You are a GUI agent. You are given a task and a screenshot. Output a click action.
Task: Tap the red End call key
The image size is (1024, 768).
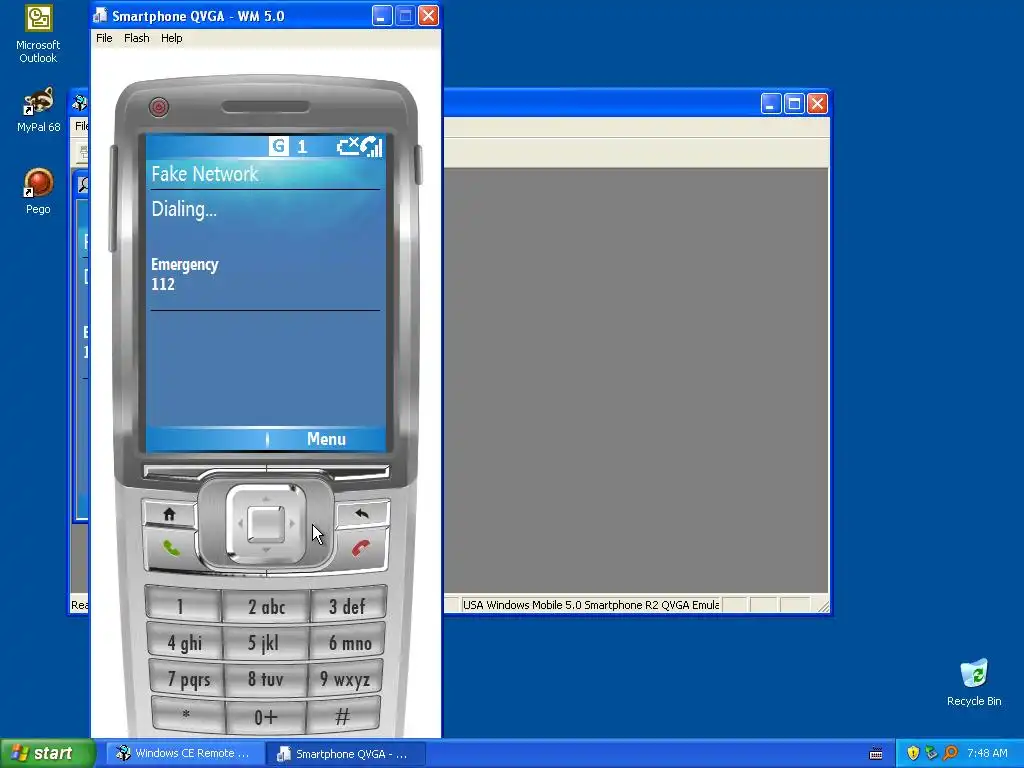point(360,548)
